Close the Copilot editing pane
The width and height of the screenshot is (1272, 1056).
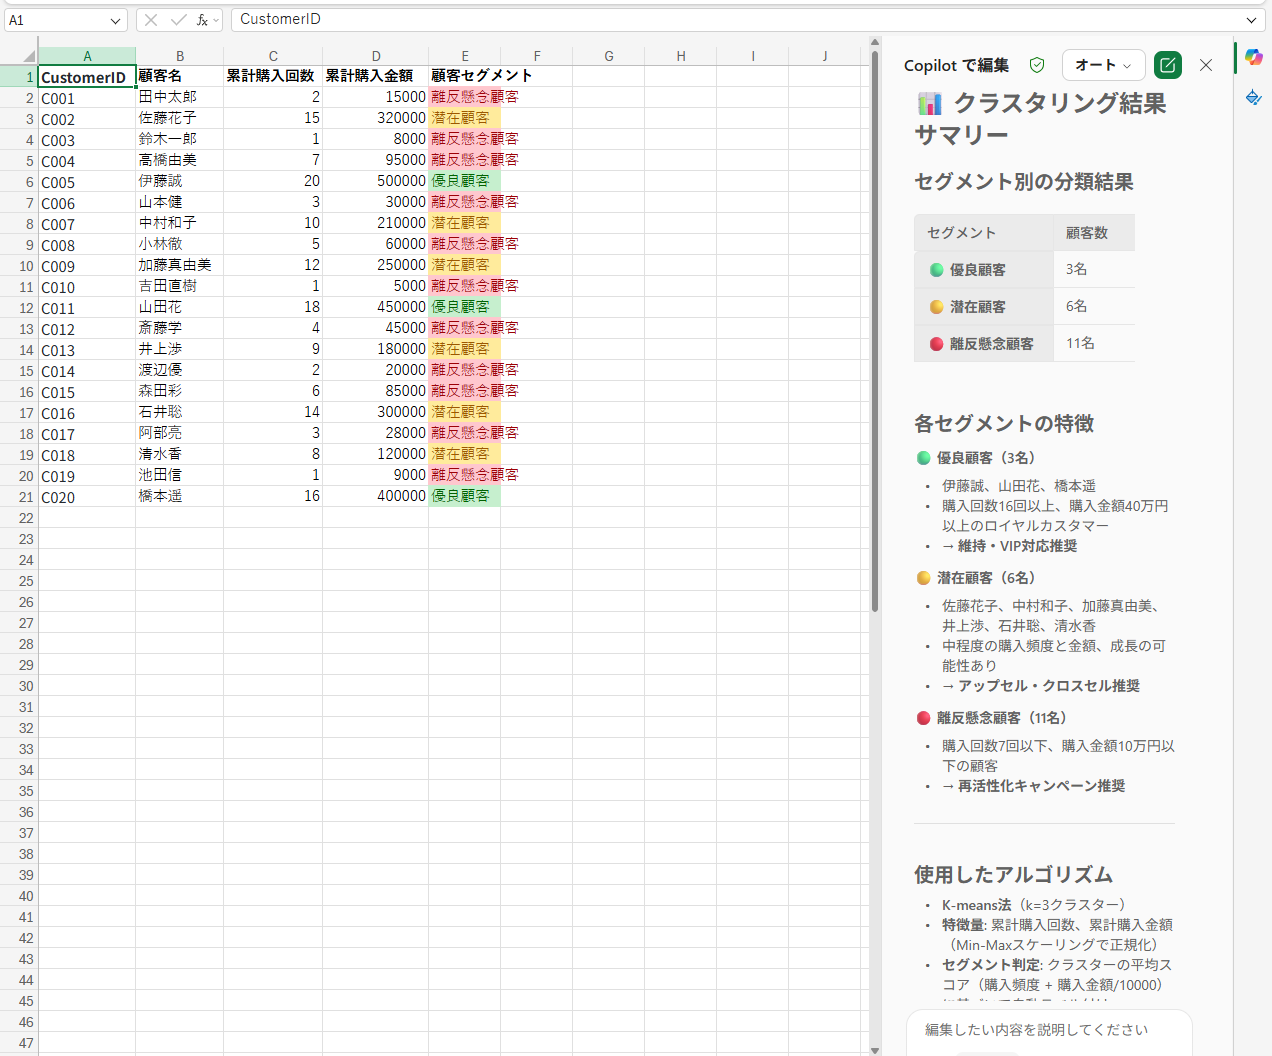1206,65
